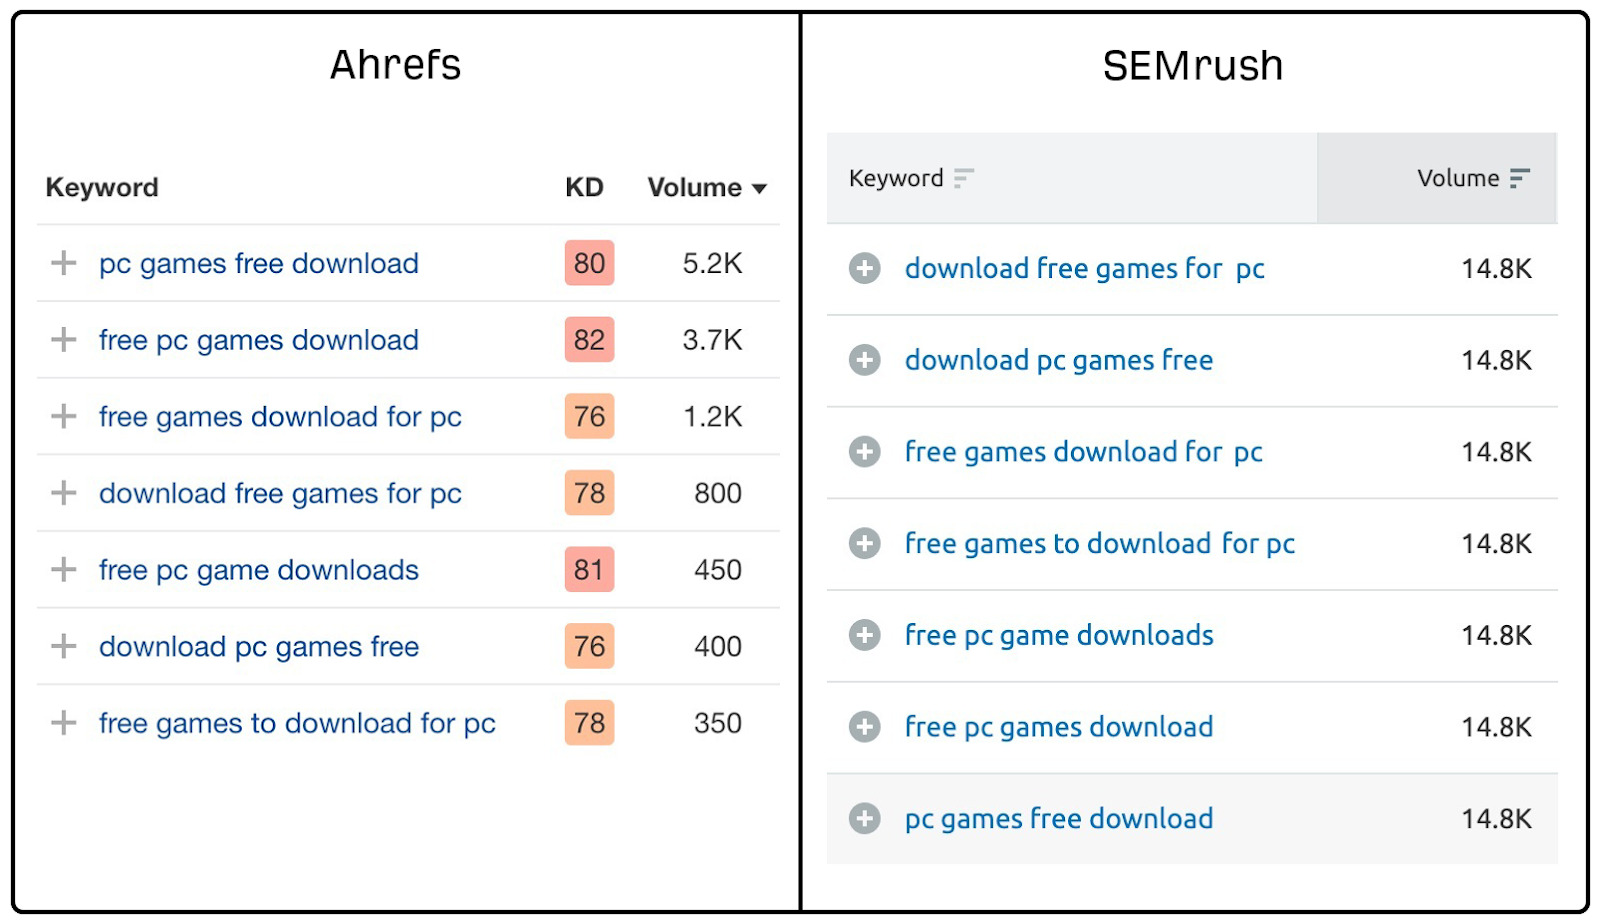Click the red KD badge showing 82
This screenshot has height=924, width=1600.
[x=589, y=340]
